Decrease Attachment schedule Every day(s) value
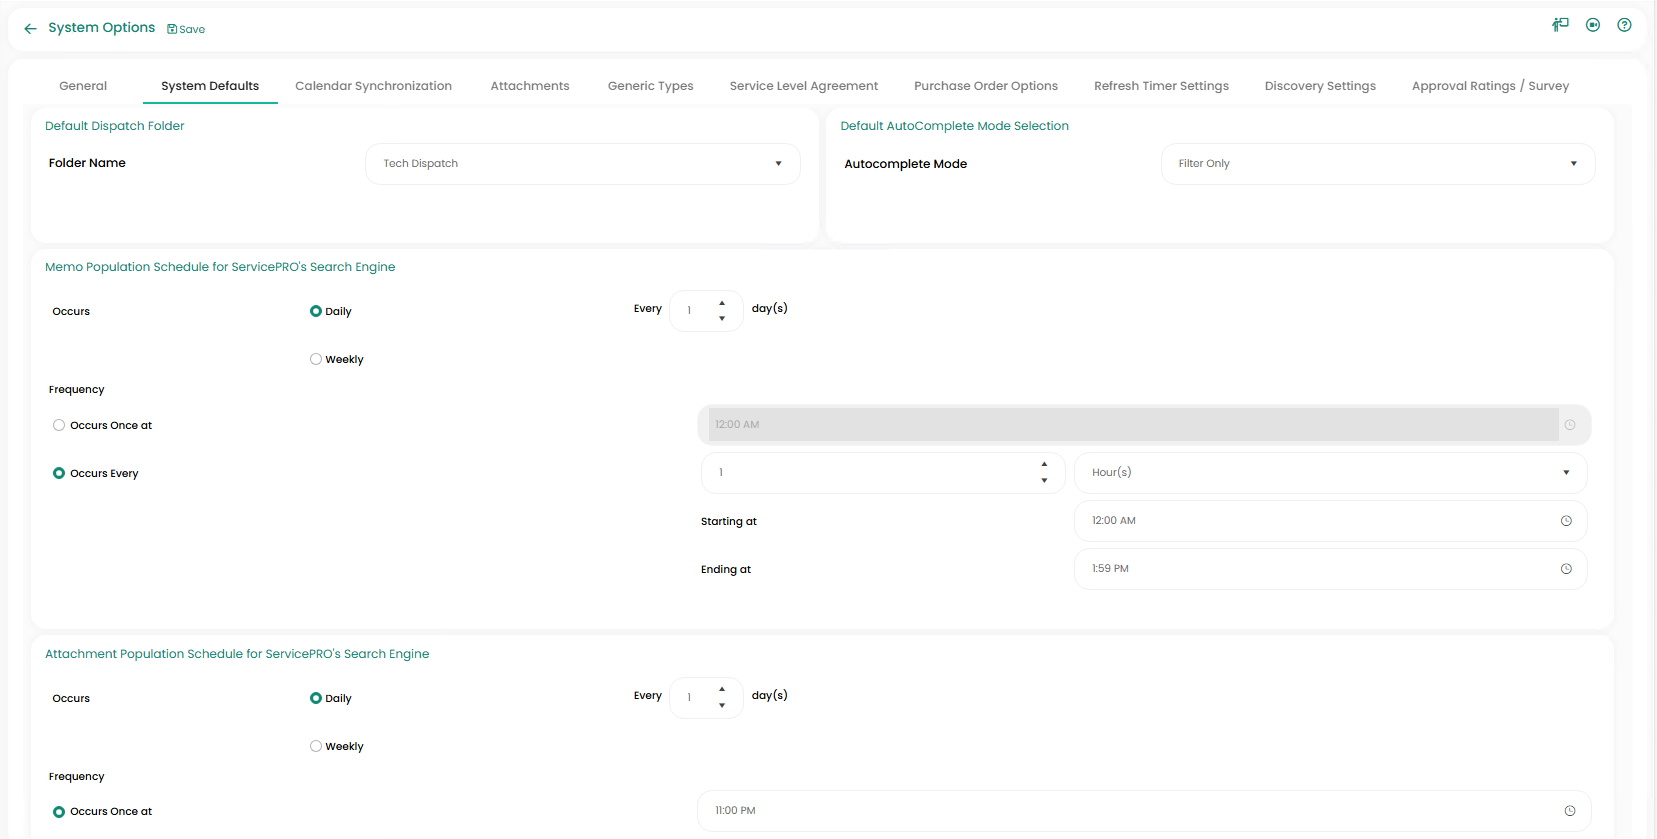 722,705
